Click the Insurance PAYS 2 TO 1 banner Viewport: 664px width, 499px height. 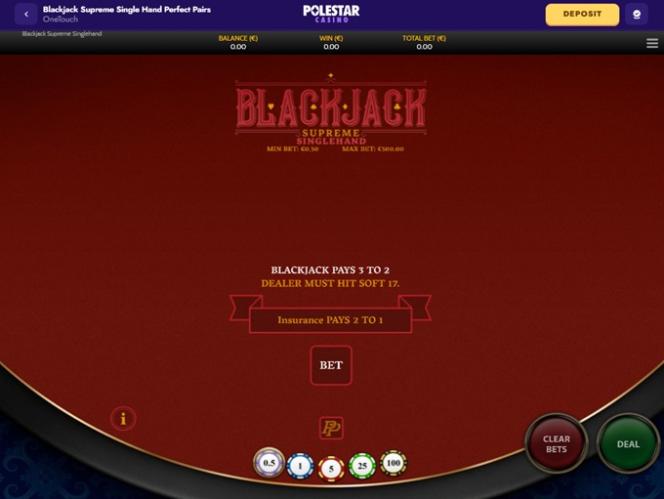tap(330, 320)
